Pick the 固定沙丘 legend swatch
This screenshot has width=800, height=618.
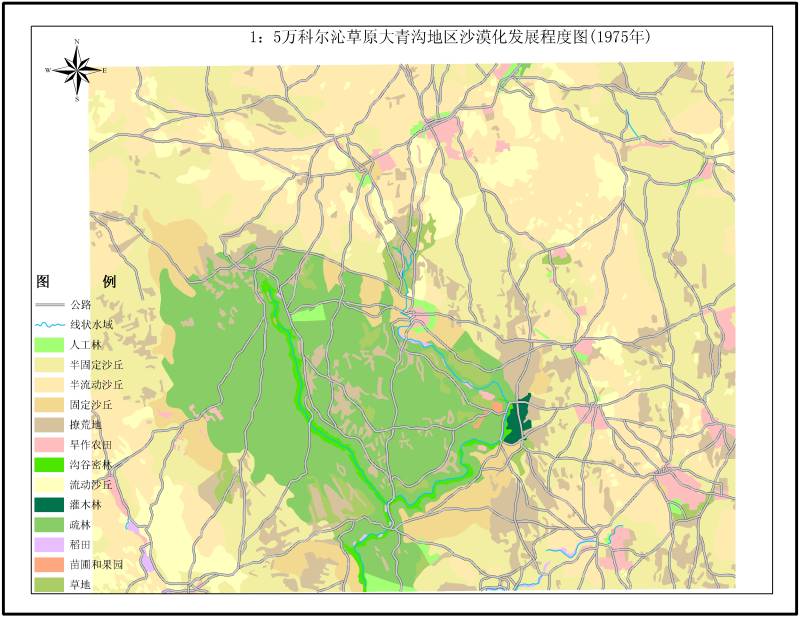pyautogui.click(x=50, y=405)
